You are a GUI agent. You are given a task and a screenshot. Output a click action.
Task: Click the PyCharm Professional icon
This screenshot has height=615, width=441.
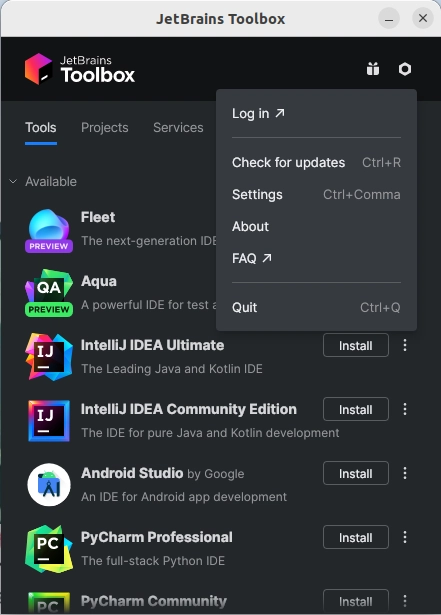(49, 549)
